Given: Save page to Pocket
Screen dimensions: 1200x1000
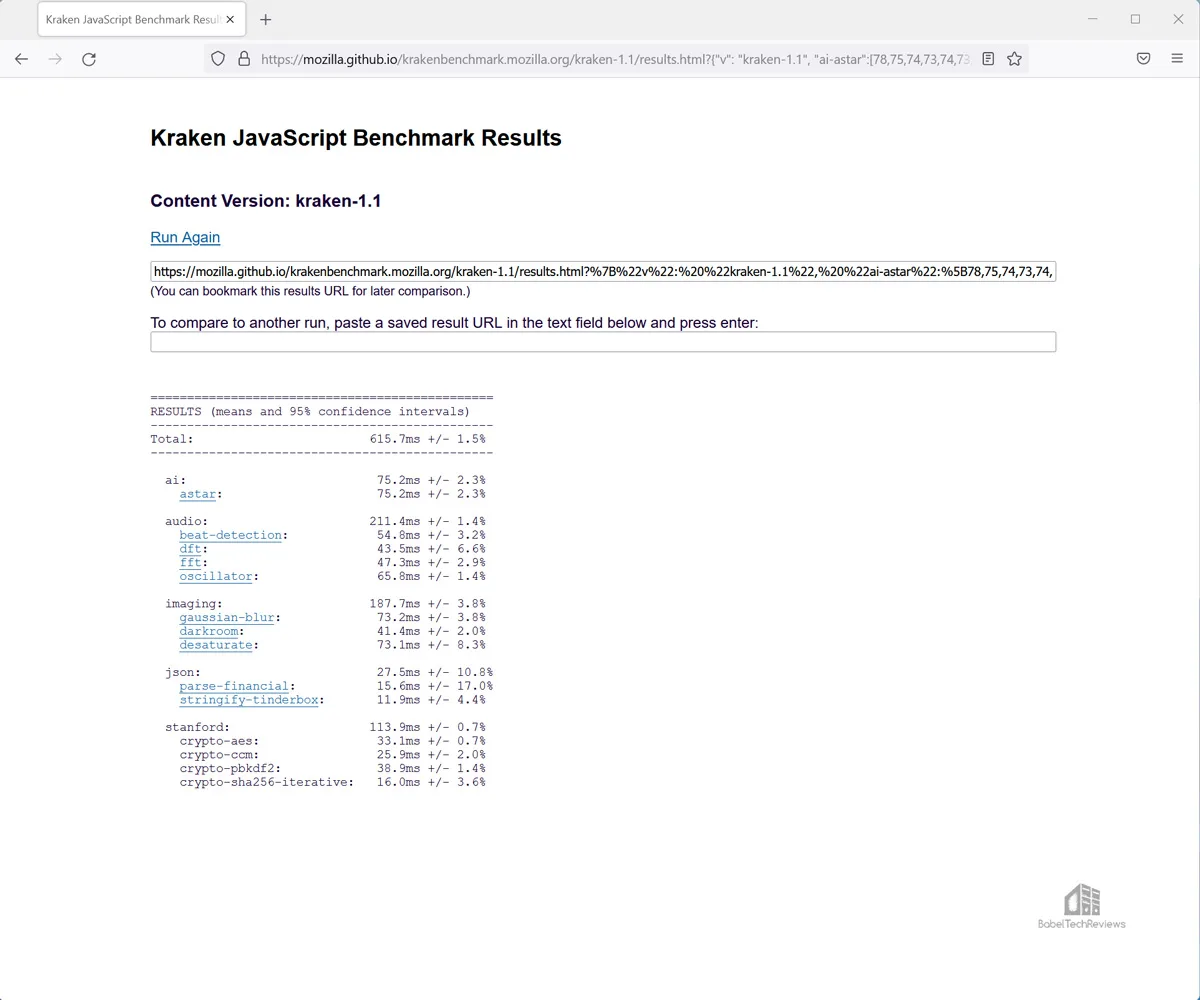Looking at the screenshot, I should pos(1143,59).
